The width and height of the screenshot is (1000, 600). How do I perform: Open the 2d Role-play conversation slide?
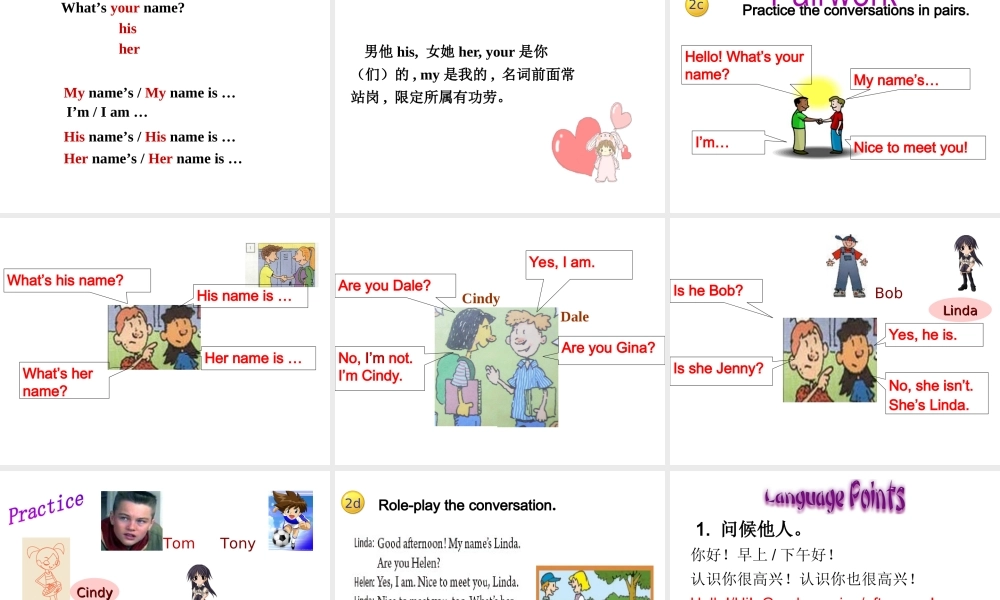(499, 536)
